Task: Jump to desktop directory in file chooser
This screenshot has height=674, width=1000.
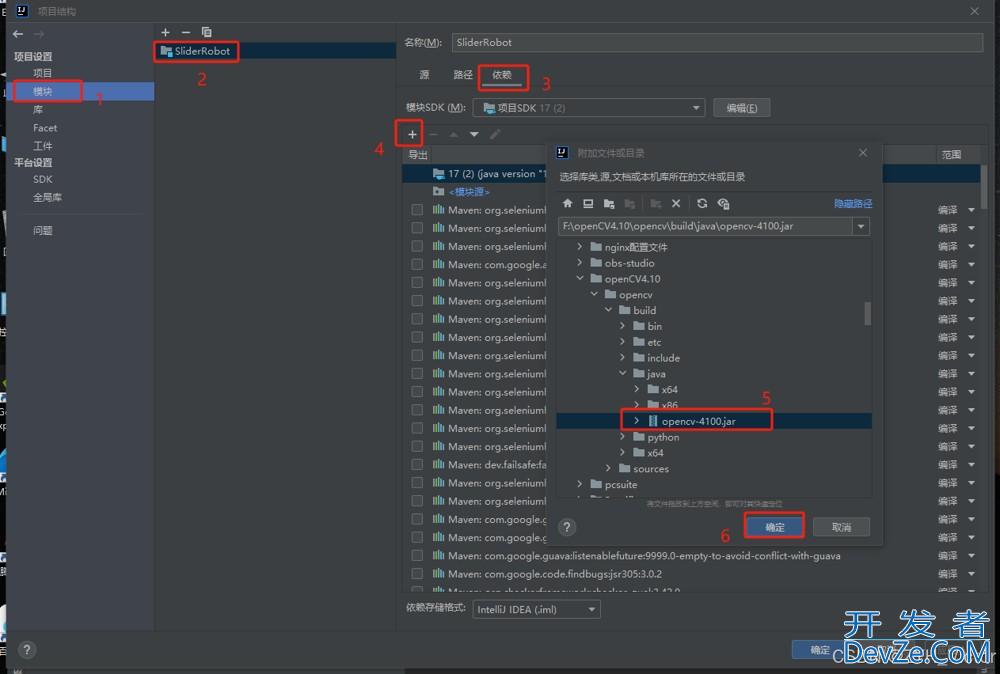Action: click(588, 203)
